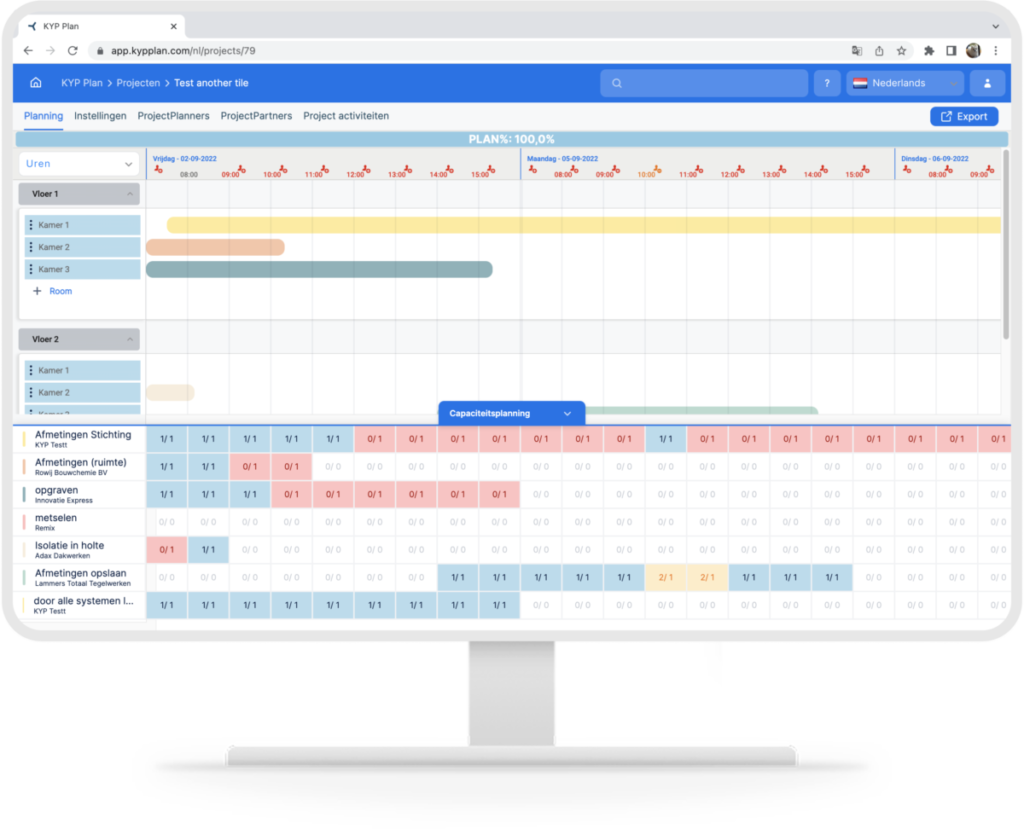Image resolution: width=1024 pixels, height=829 pixels.
Task: Click the browser extensions puzzle icon
Action: click(x=927, y=49)
